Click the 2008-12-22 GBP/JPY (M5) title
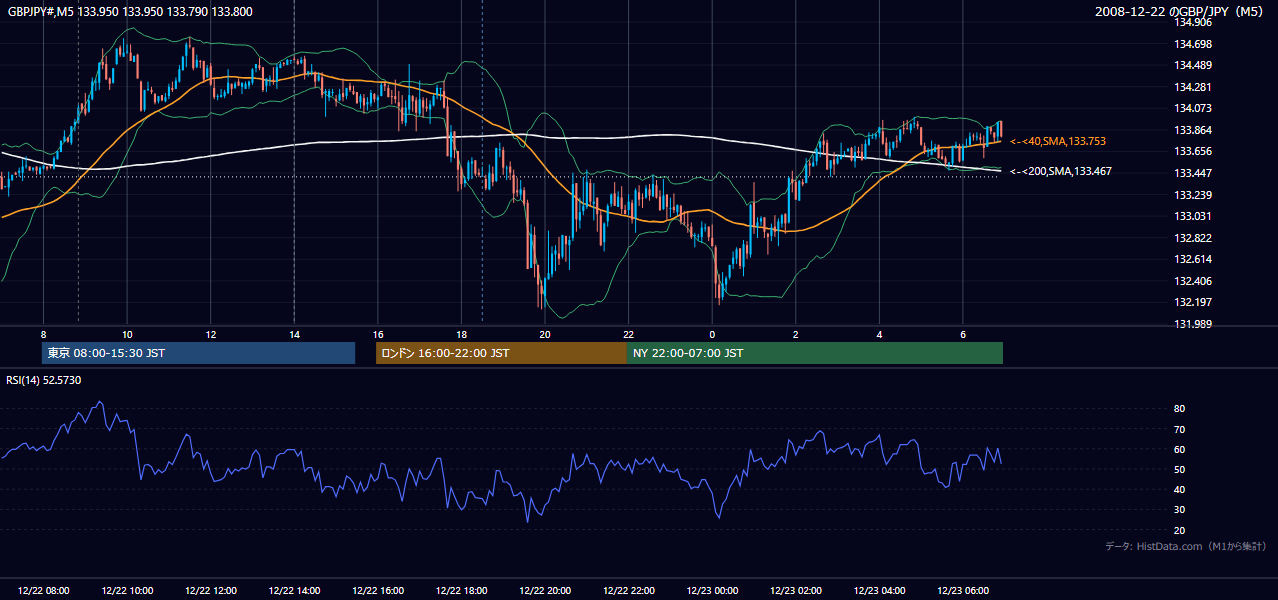The width and height of the screenshot is (1278, 600). tap(1180, 11)
